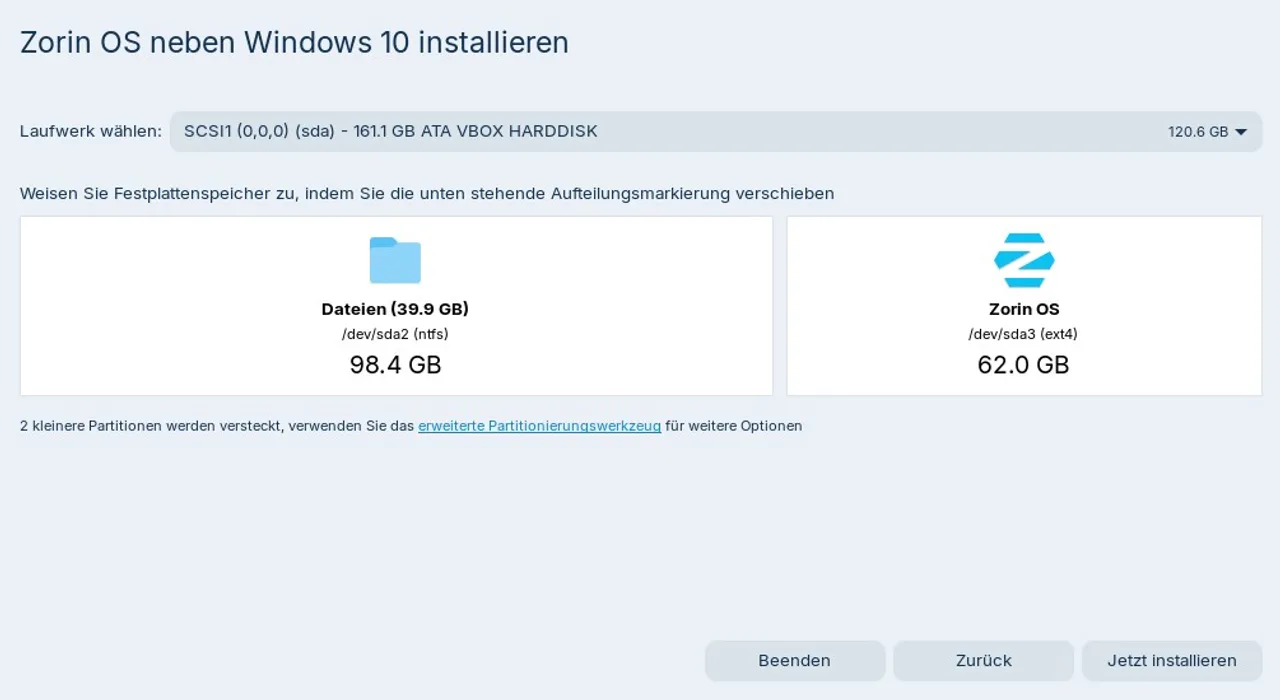Screen dimensions: 1280x700
Task: Click the 62.0 GB size value
Action: point(1024,365)
